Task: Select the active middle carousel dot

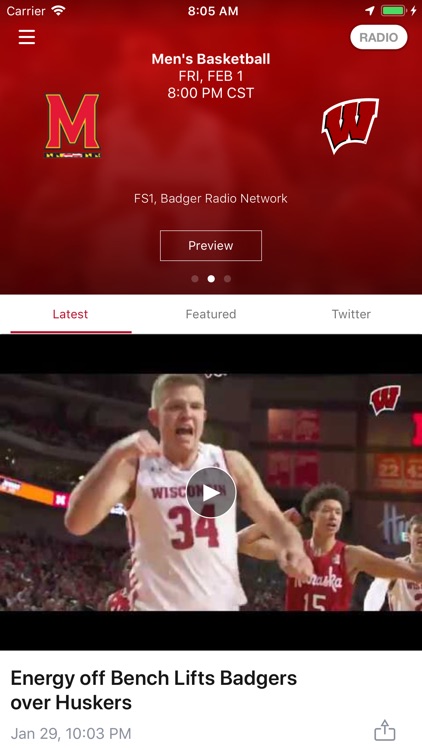Action: click(x=211, y=279)
